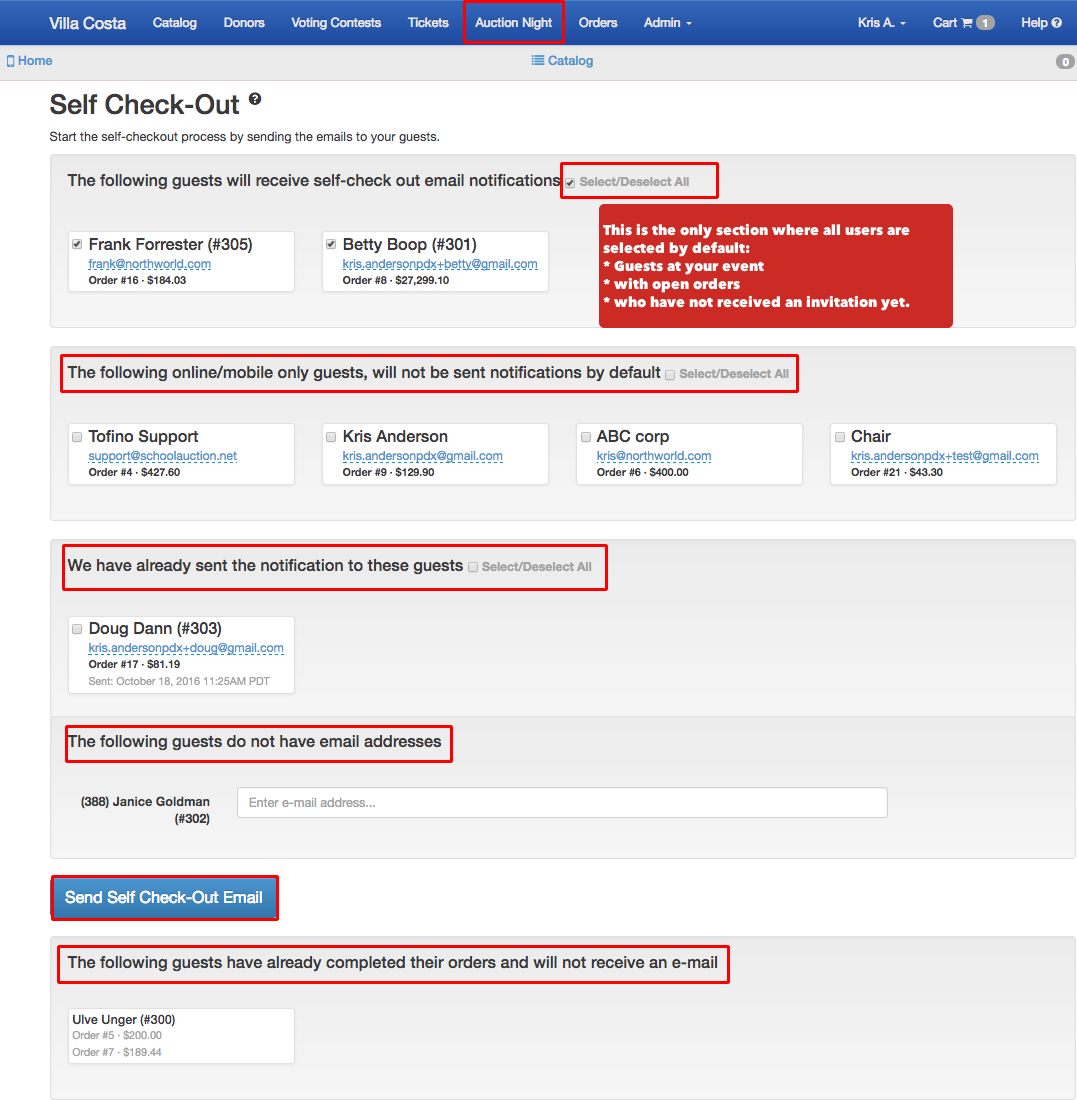Image resolution: width=1077 pixels, height=1100 pixels.
Task: Toggle Select/Deselect All for guests receiving notifications
Action: click(570, 183)
